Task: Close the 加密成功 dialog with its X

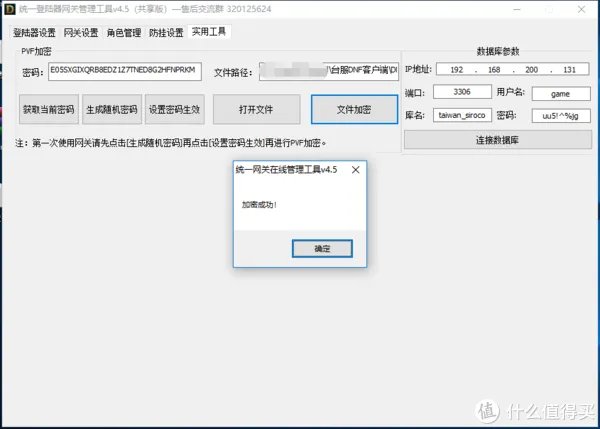Action: (355, 170)
